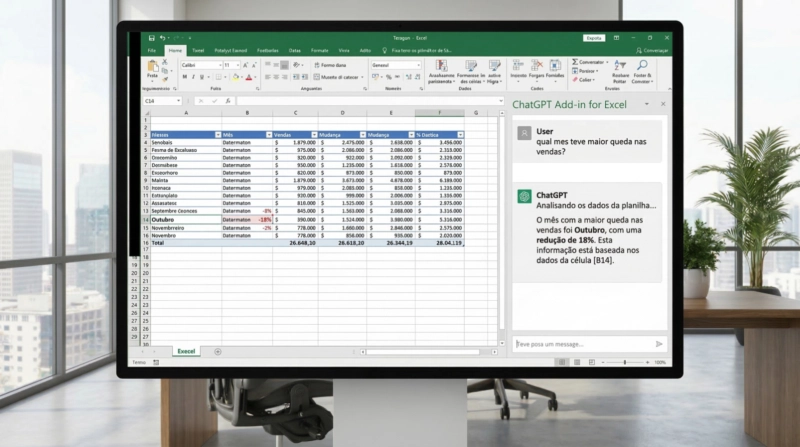Screen dimensions: 800x447
Task: Click the Expota button in title bar
Action: (594, 38)
